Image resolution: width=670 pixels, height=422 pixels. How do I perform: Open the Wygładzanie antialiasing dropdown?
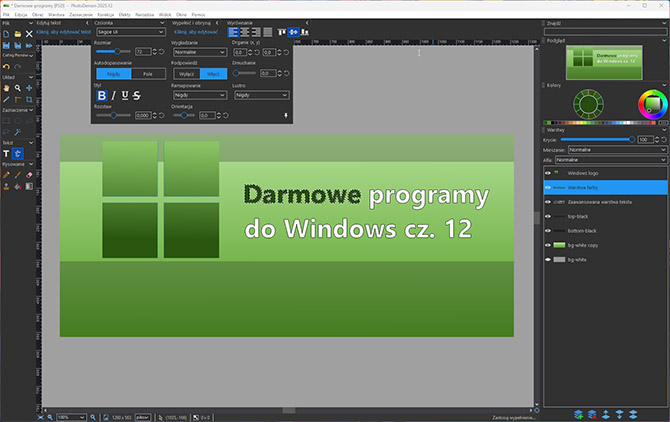coord(200,52)
